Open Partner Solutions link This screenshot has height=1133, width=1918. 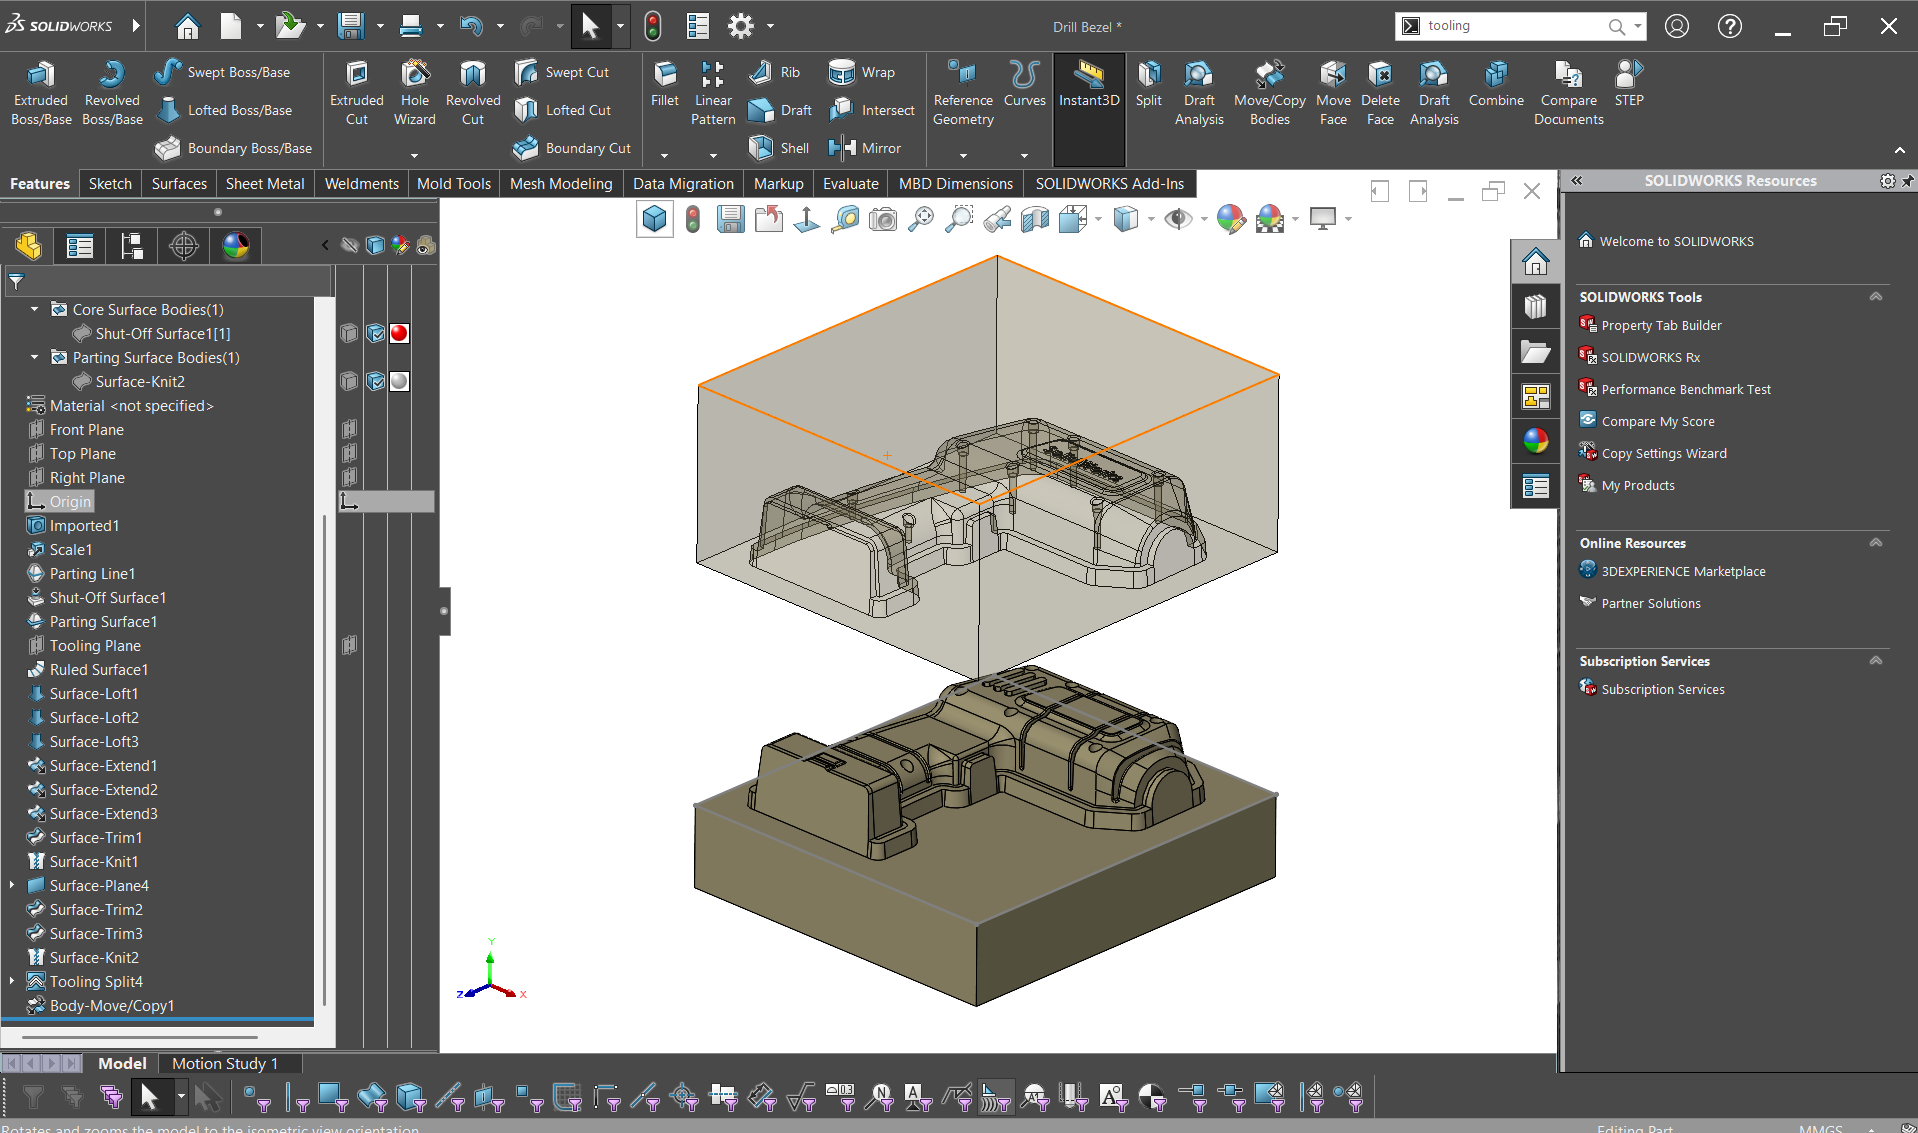pyautogui.click(x=1651, y=603)
